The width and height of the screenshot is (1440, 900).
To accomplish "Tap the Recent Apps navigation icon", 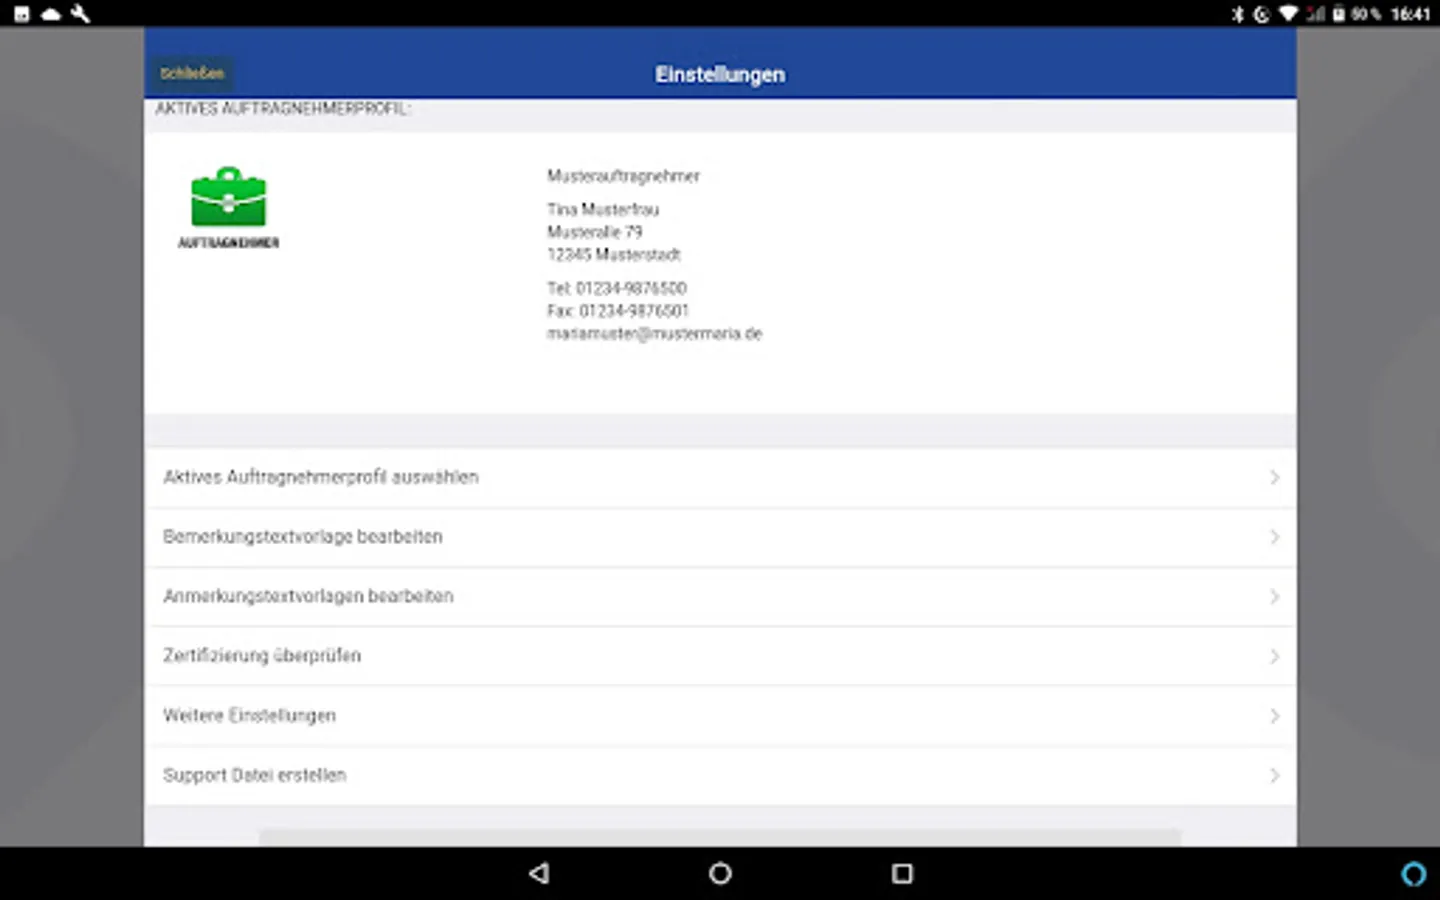I will [x=901, y=874].
